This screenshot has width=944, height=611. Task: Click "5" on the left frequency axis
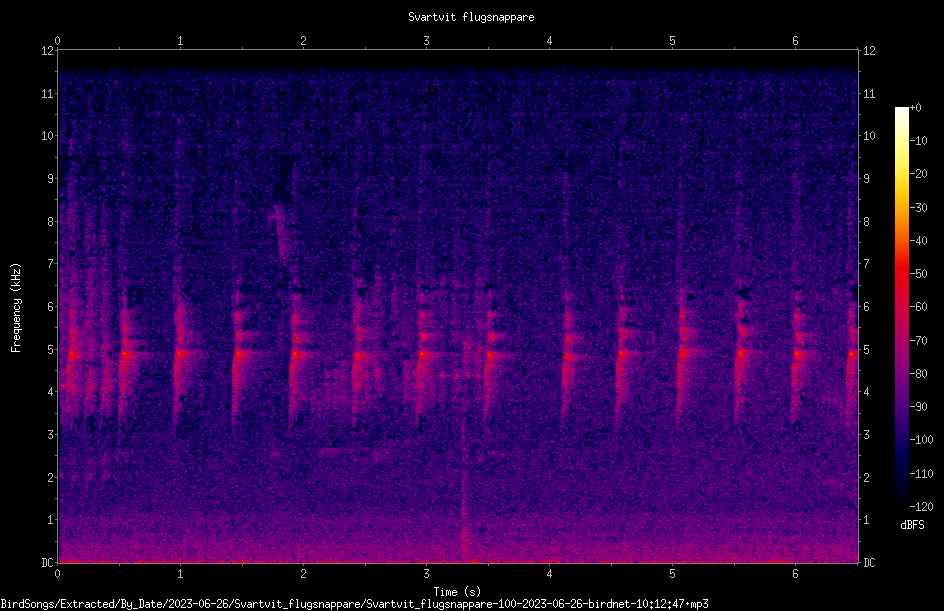pos(51,350)
